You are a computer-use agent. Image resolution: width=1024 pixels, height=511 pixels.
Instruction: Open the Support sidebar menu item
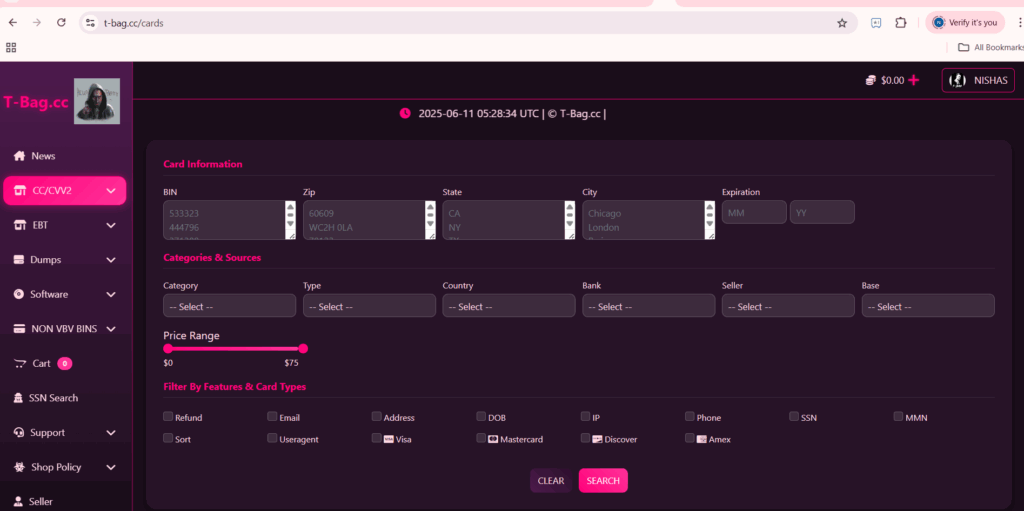[65, 433]
